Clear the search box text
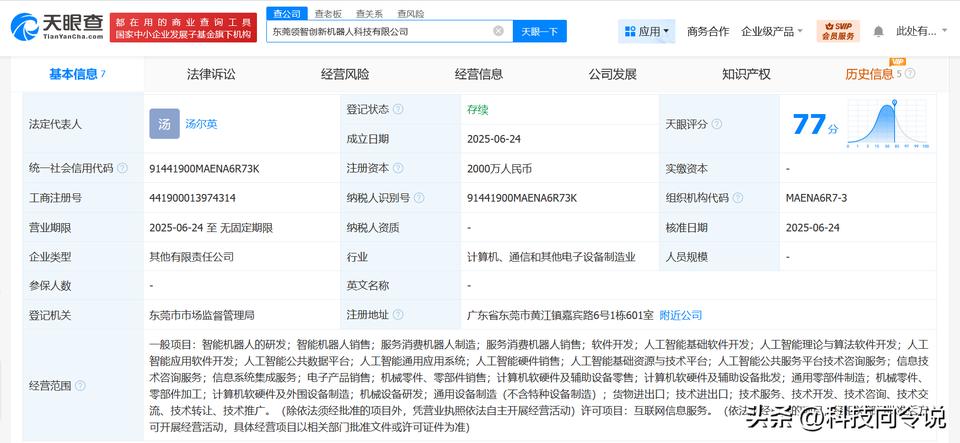This screenshot has width=960, height=443. 498,31
